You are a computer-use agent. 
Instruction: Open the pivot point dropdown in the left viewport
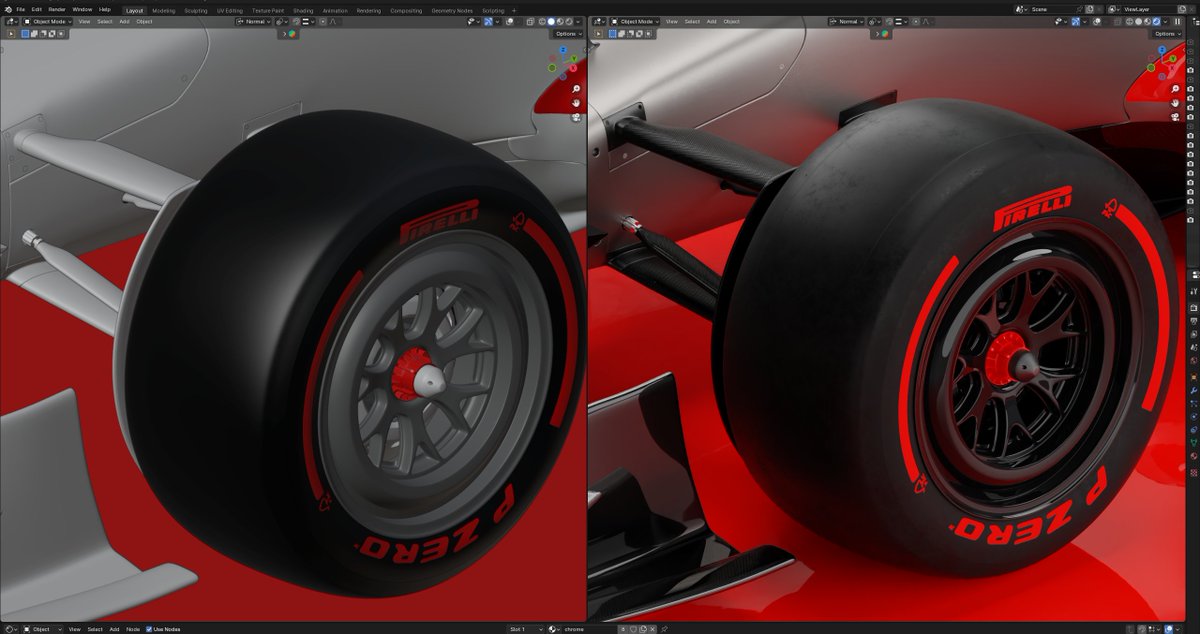pyautogui.click(x=281, y=21)
